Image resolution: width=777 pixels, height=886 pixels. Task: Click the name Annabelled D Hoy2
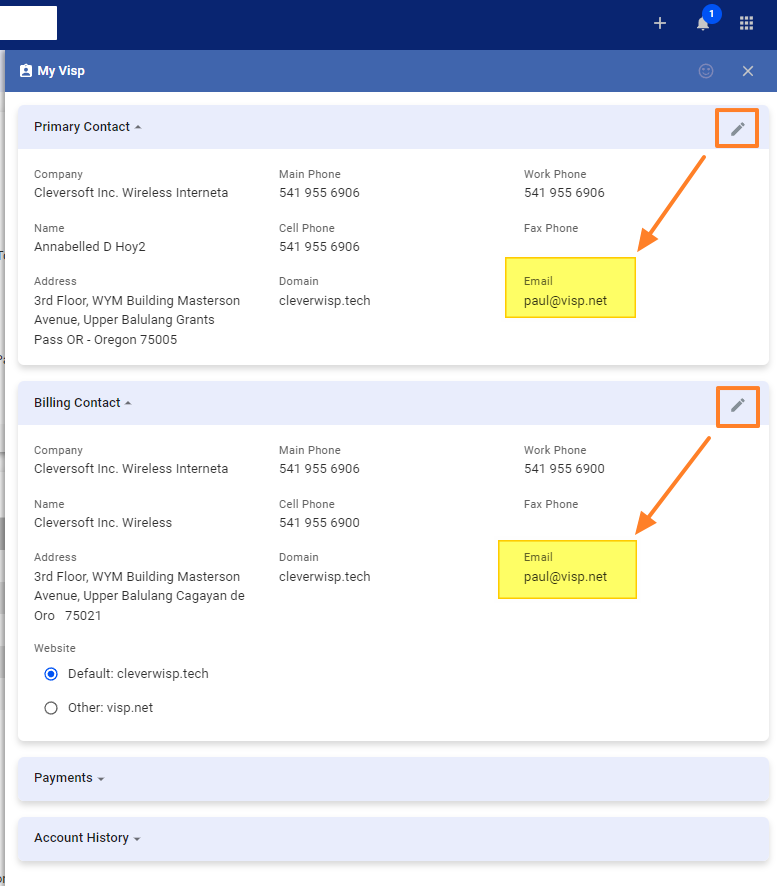[x=90, y=247]
